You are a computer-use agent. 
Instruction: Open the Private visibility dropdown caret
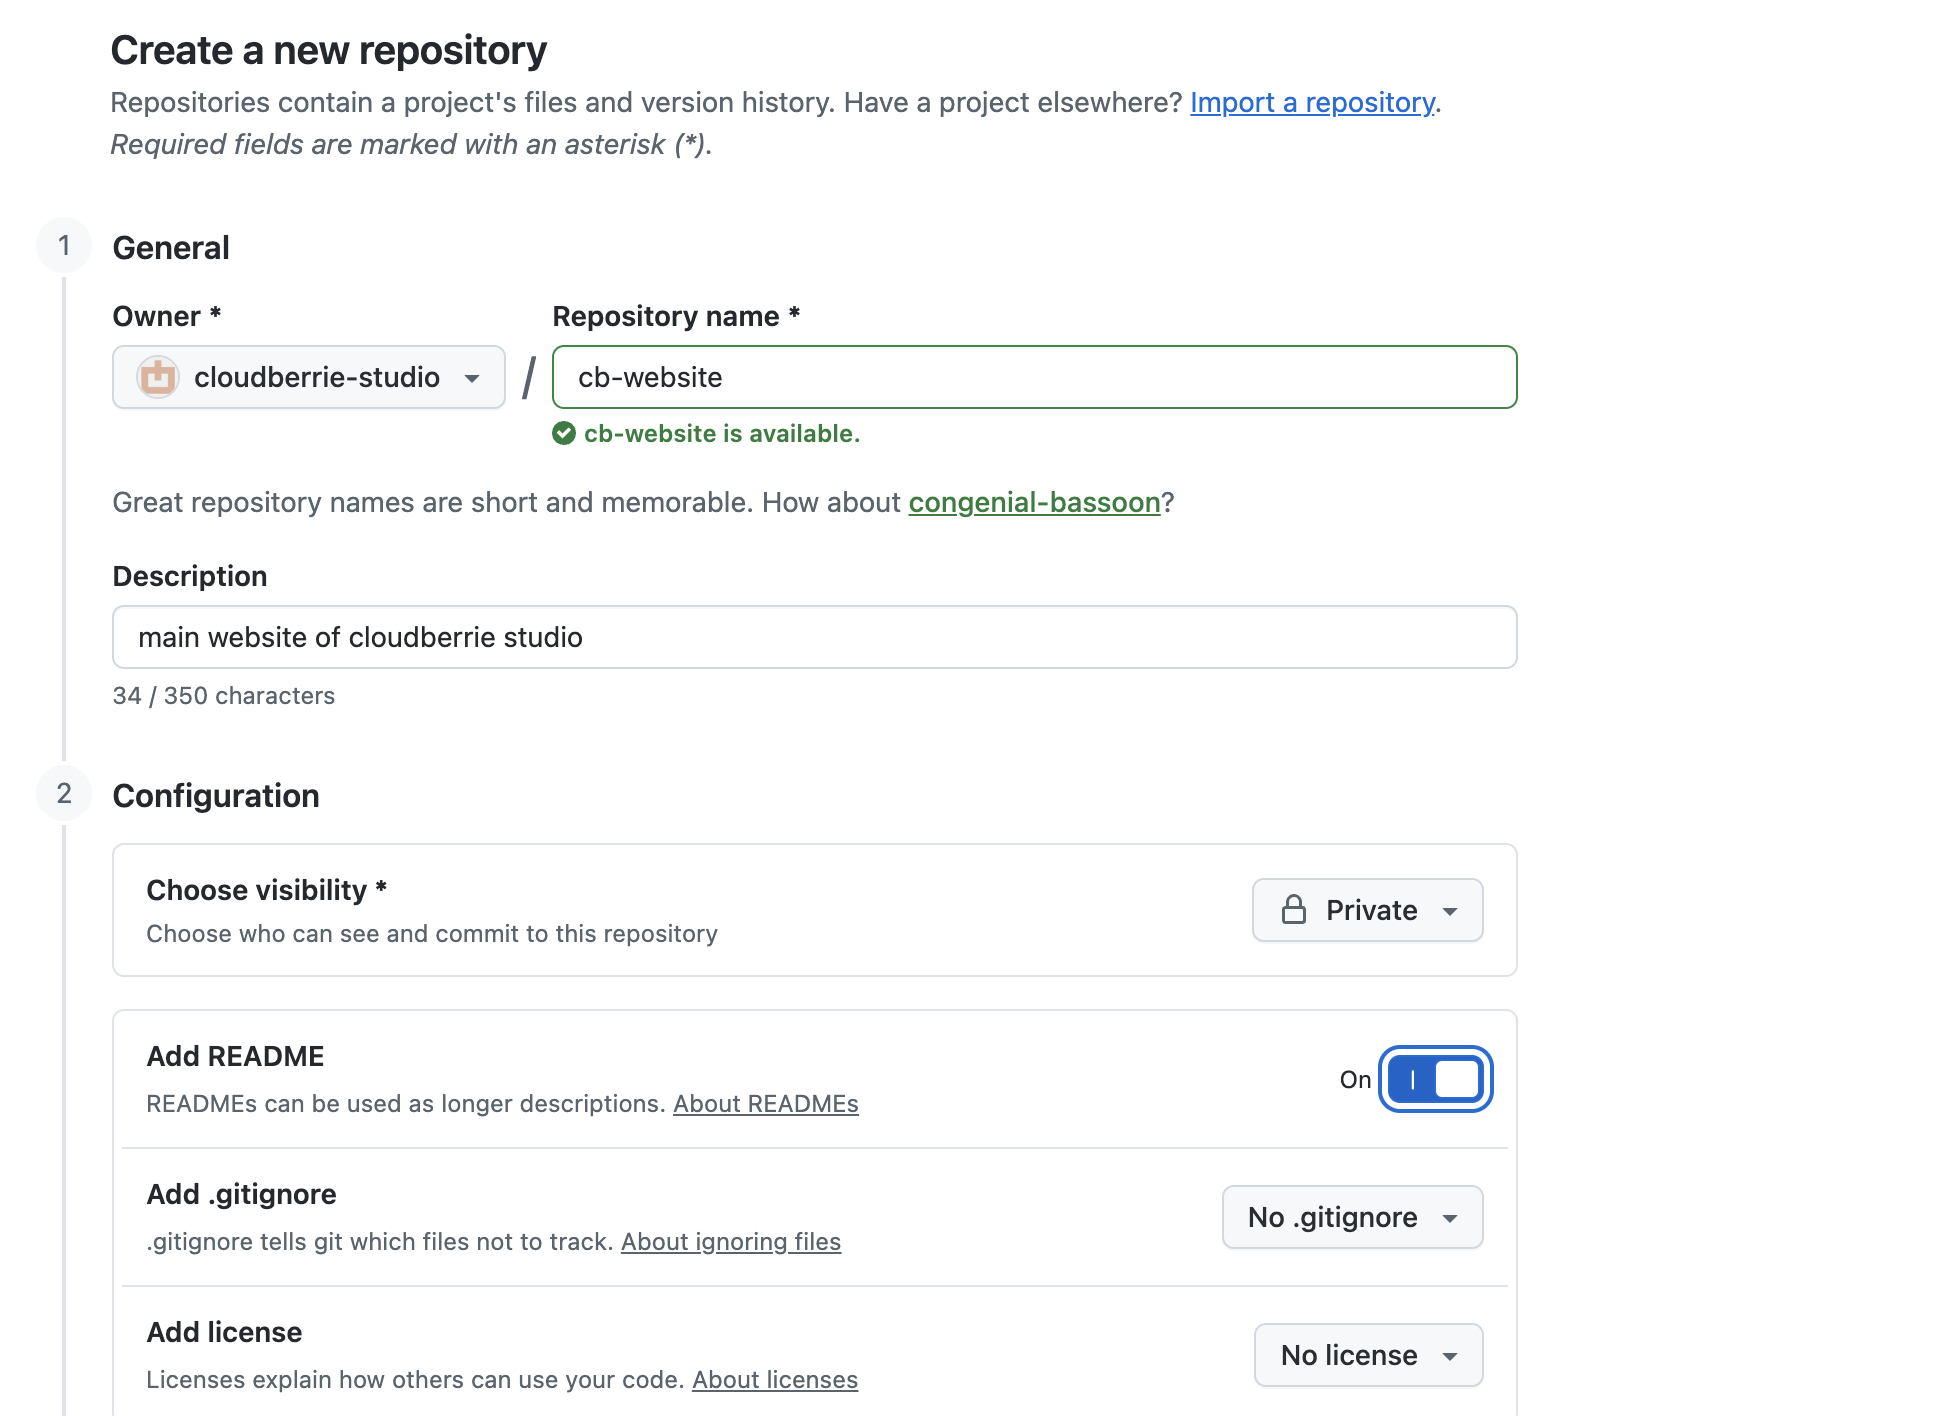1450,911
